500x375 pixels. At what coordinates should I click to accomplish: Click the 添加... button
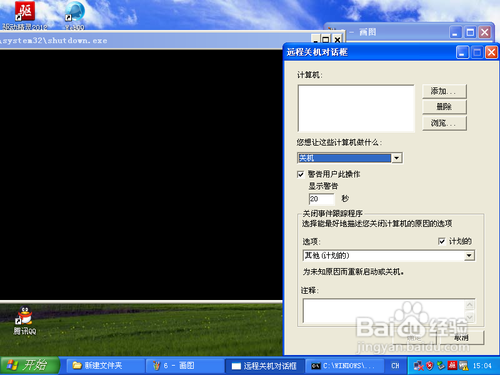click(444, 91)
